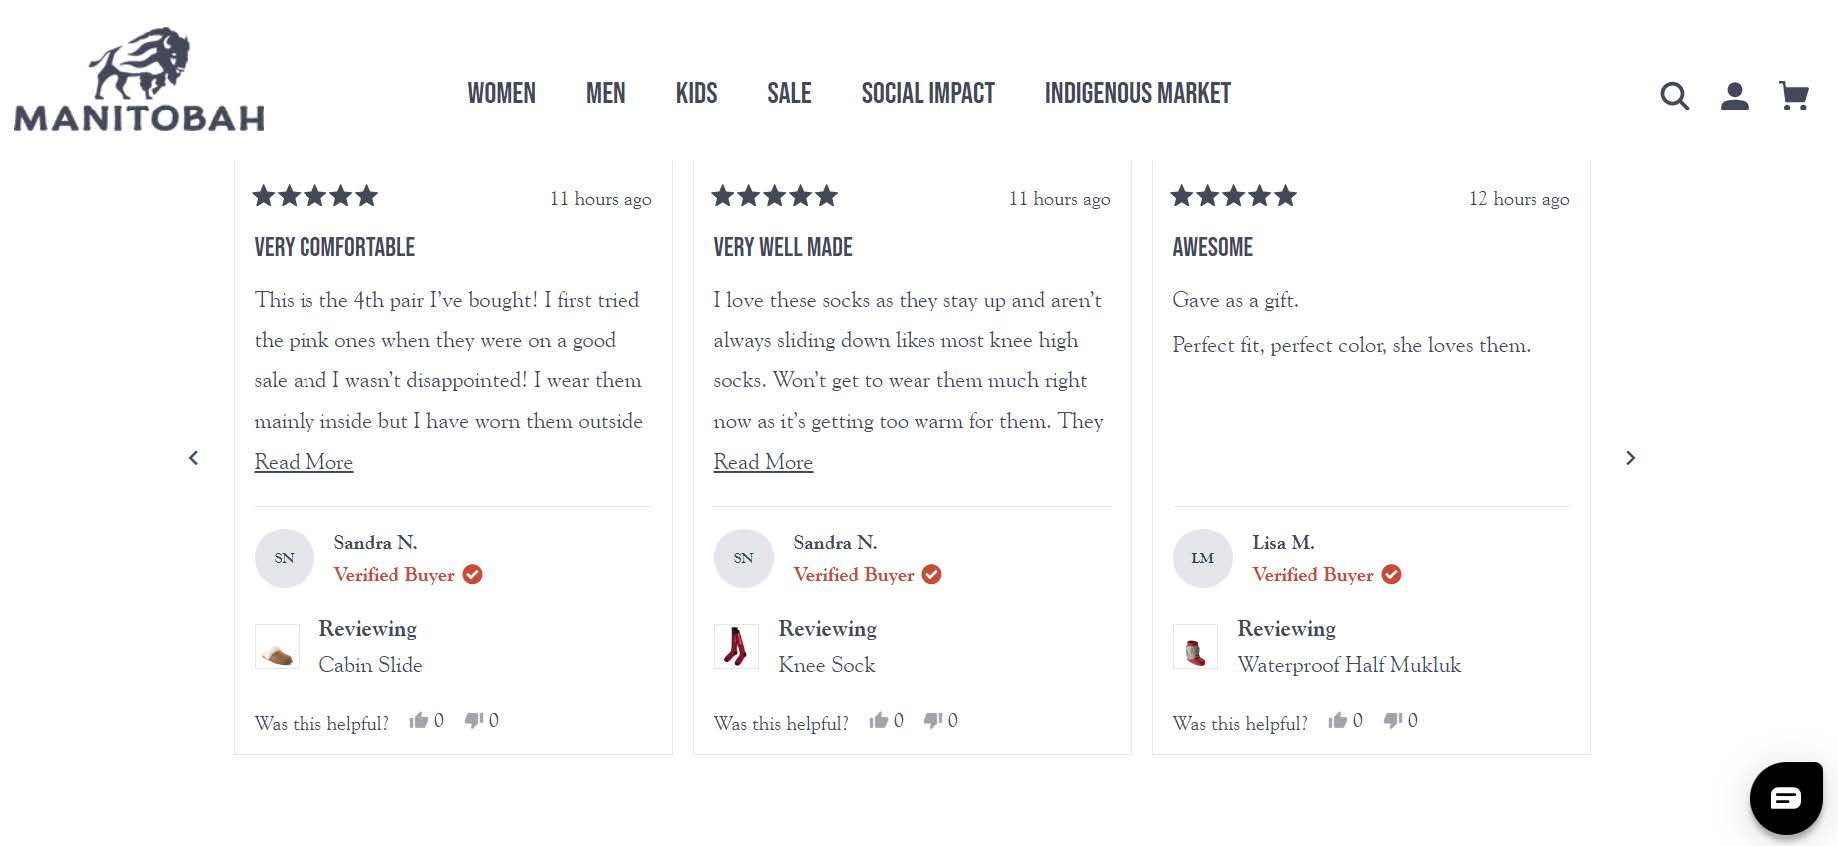Open the search icon
Image resolution: width=1838 pixels, height=846 pixels.
coord(1673,96)
